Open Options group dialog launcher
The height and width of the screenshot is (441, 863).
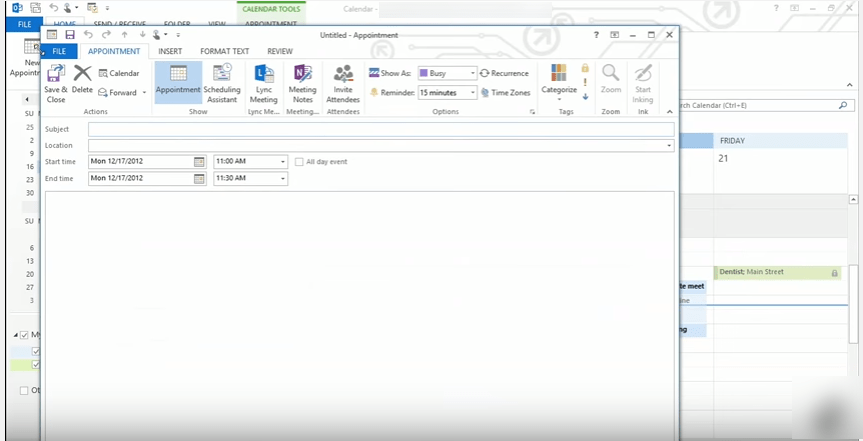pyautogui.click(x=532, y=112)
